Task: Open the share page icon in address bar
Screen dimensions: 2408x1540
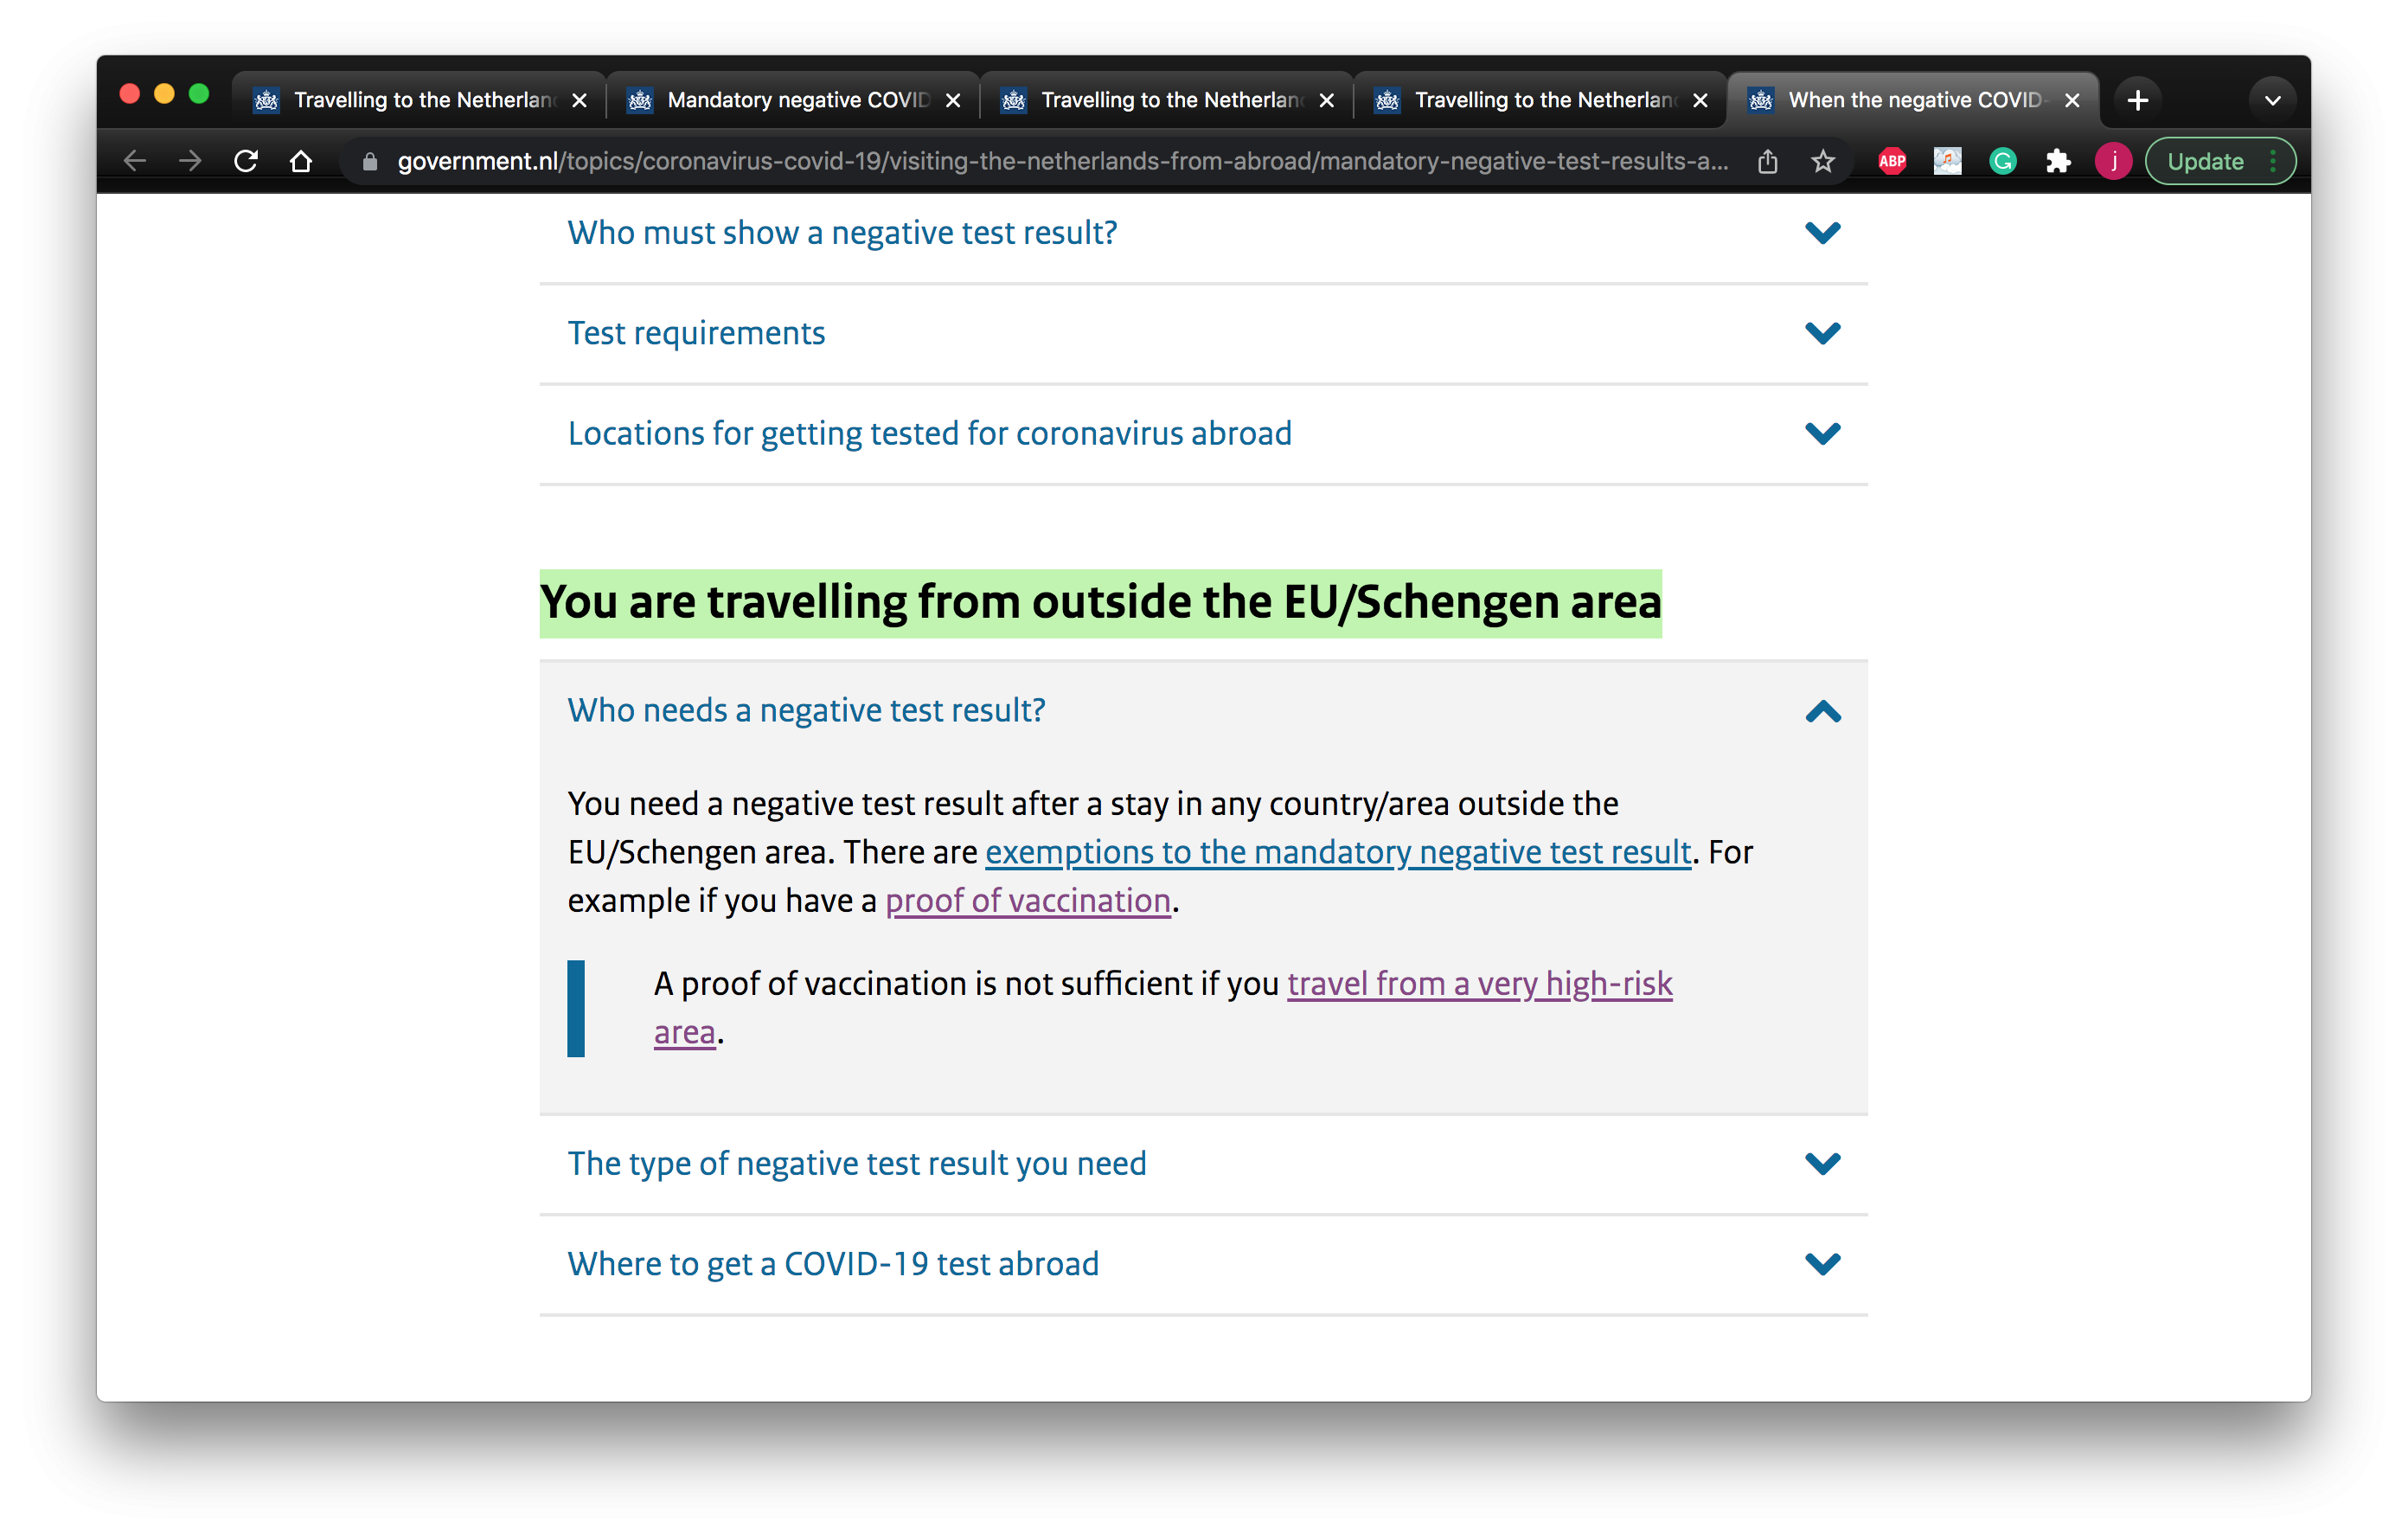Action: 1768,161
